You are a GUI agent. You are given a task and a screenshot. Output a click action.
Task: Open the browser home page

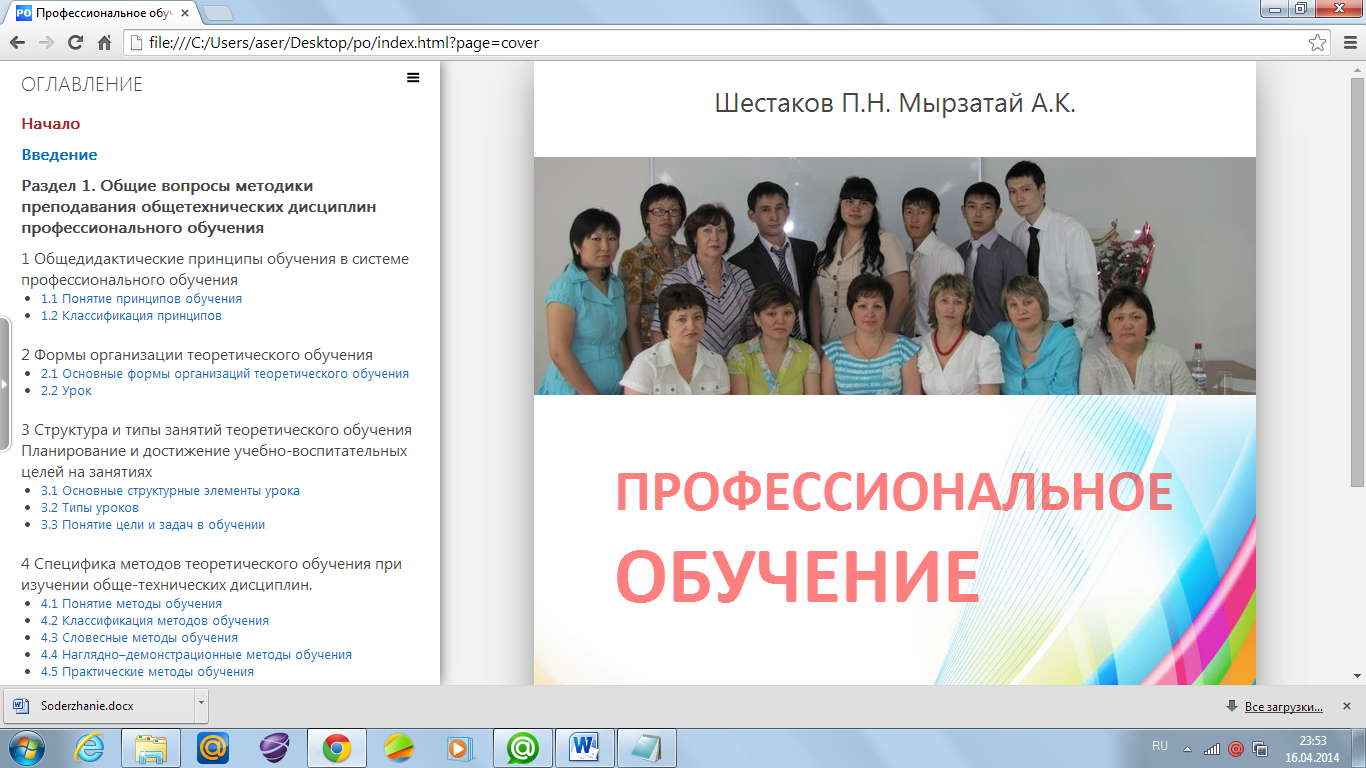(104, 43)
